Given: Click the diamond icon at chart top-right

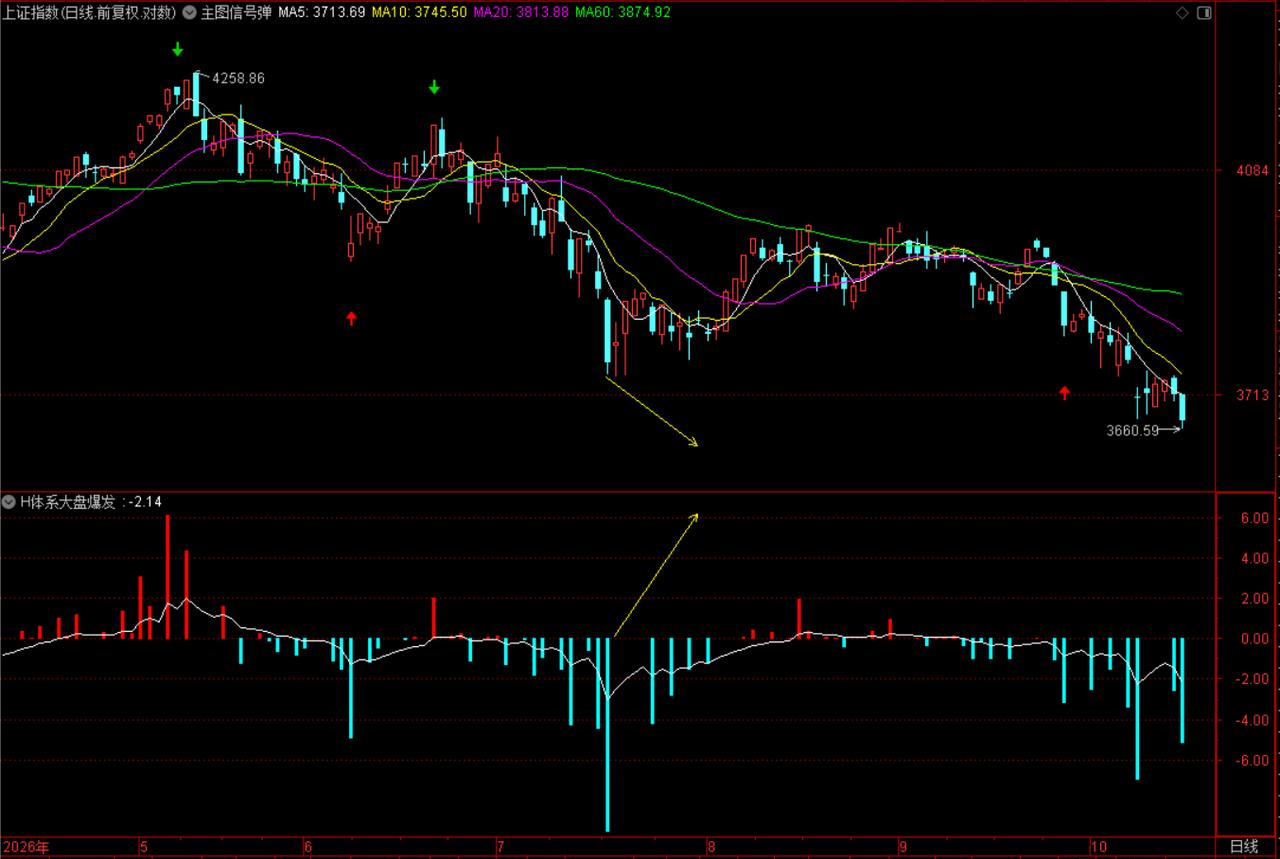Looking at the screenshot, I should [1182, 13].
